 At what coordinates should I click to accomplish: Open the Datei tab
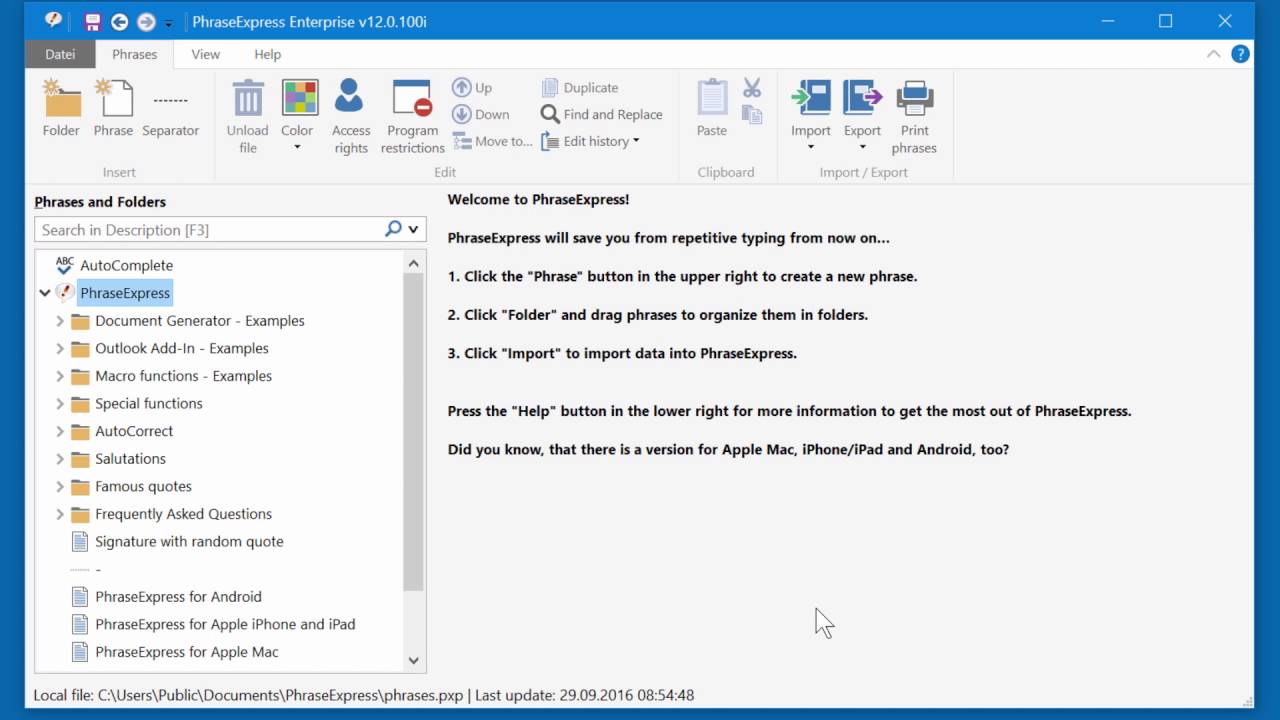61,55
